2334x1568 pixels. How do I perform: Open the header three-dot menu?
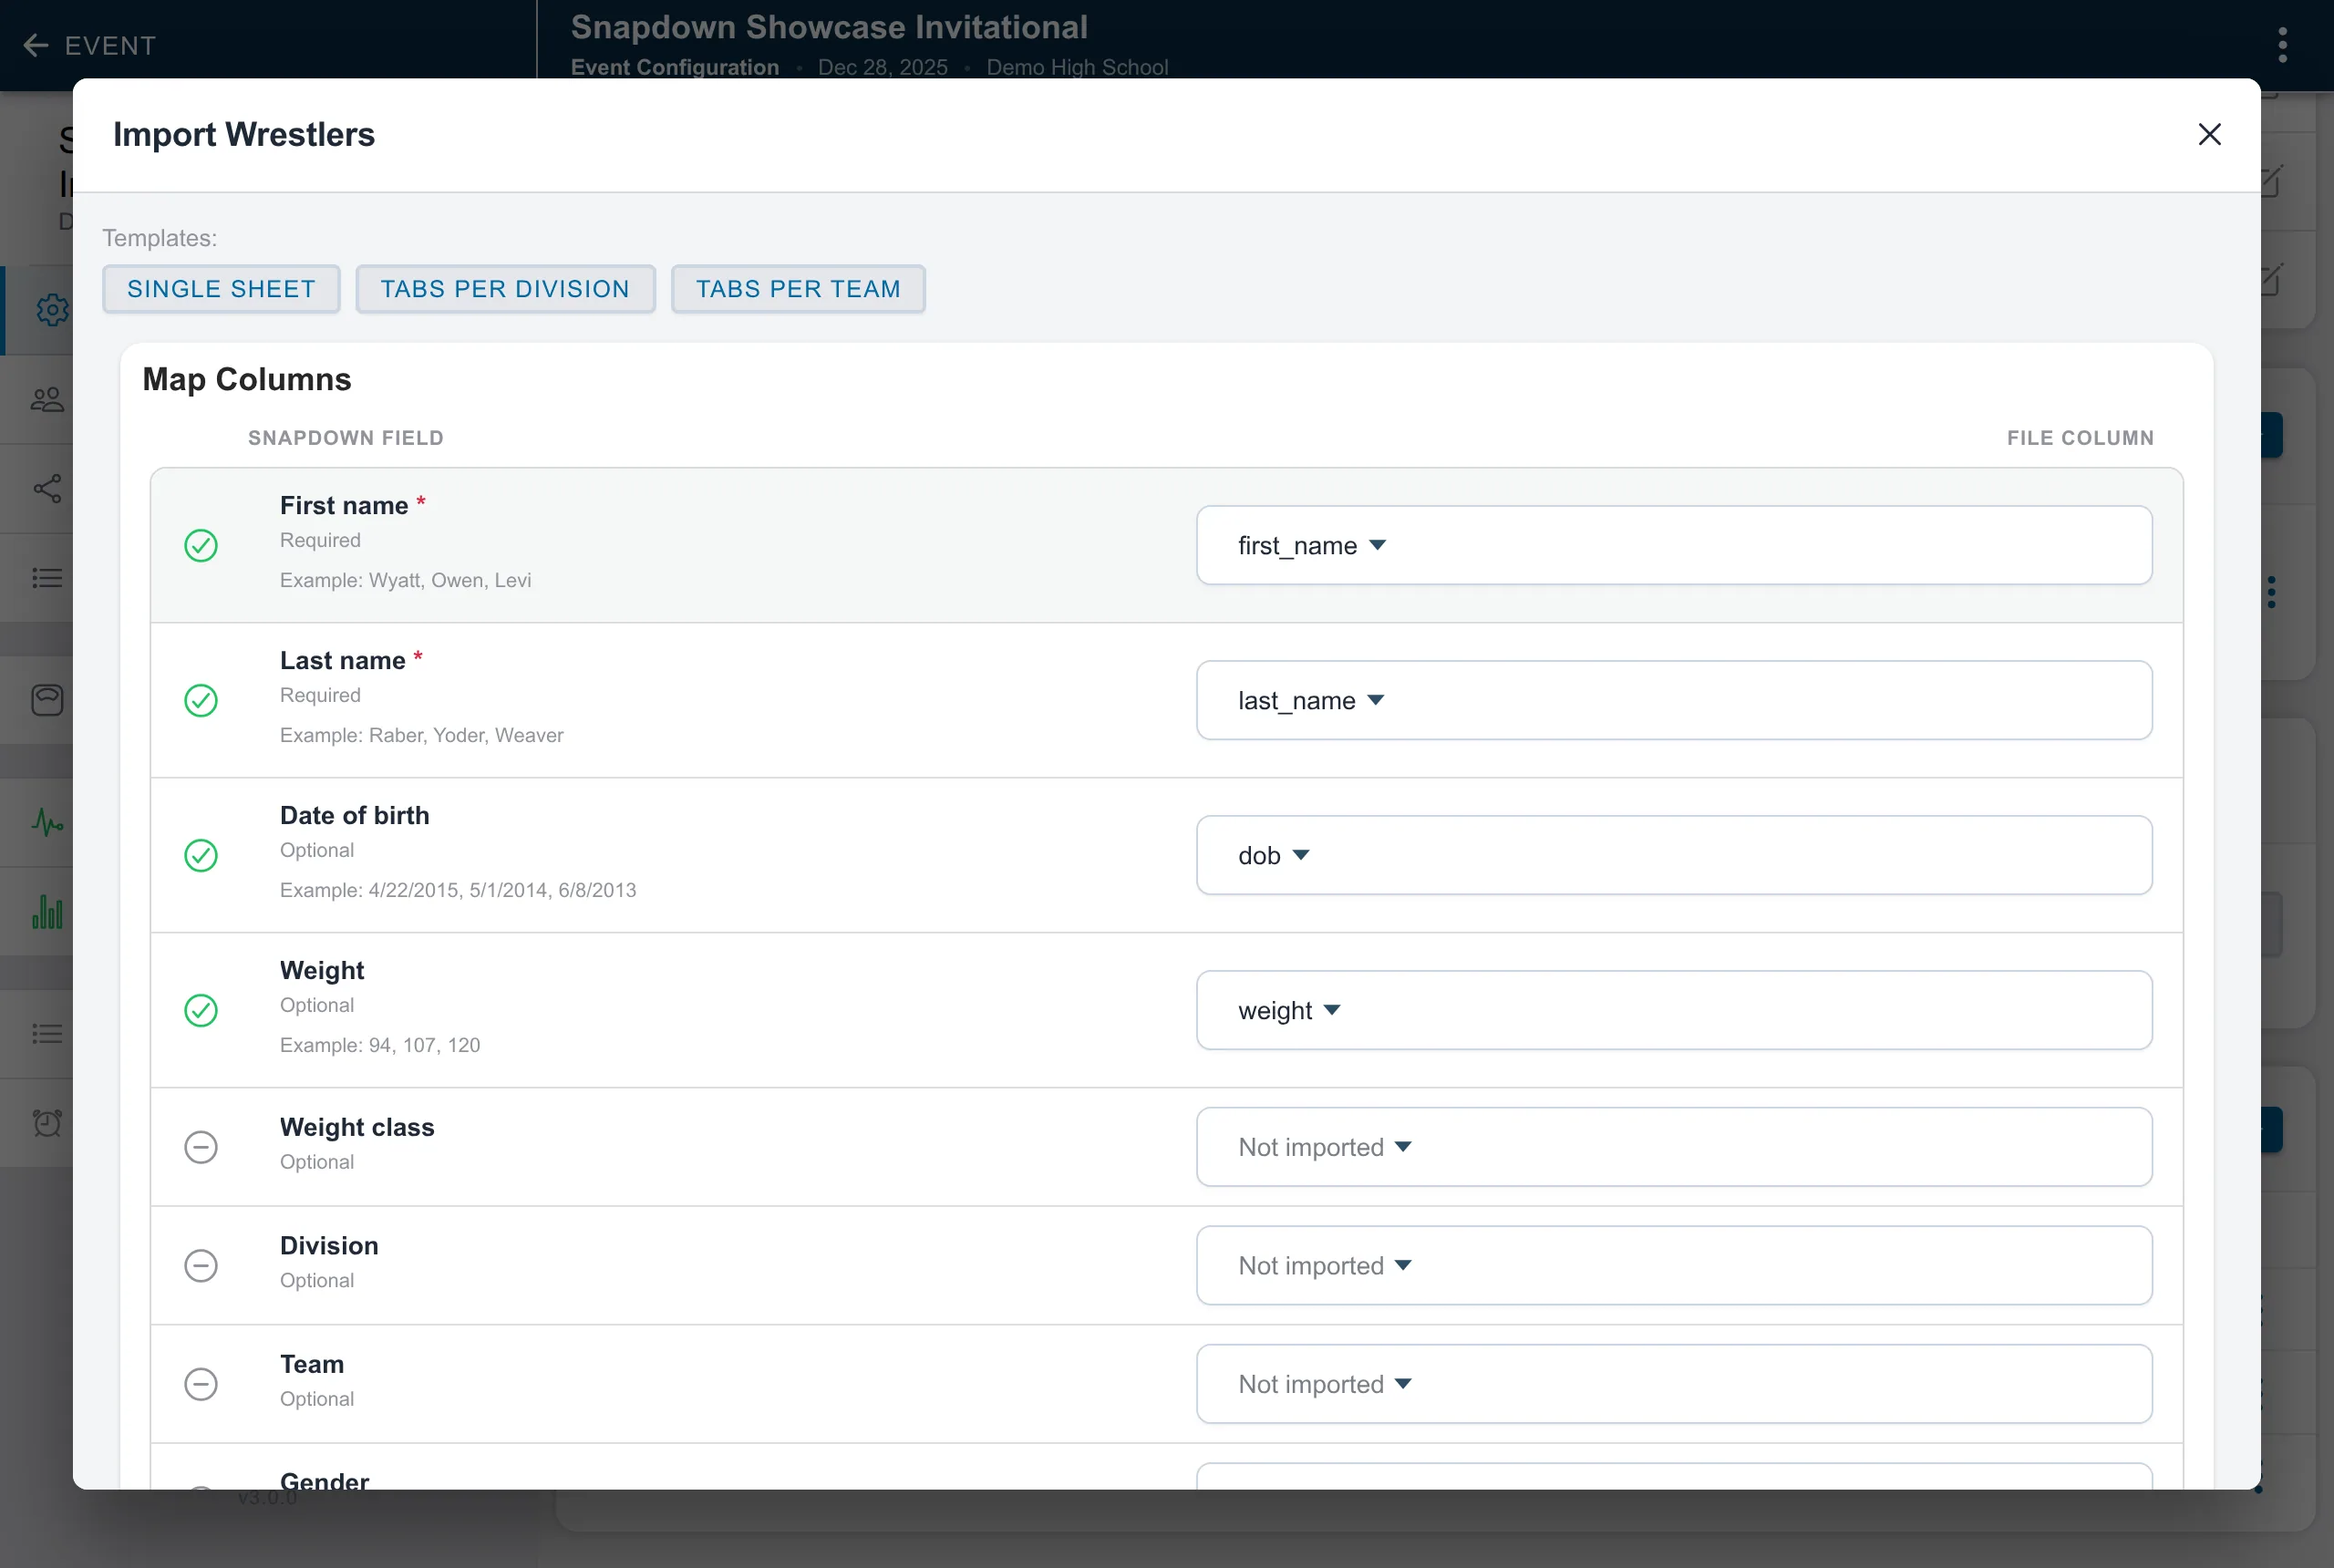click(x=2282, y=45)
